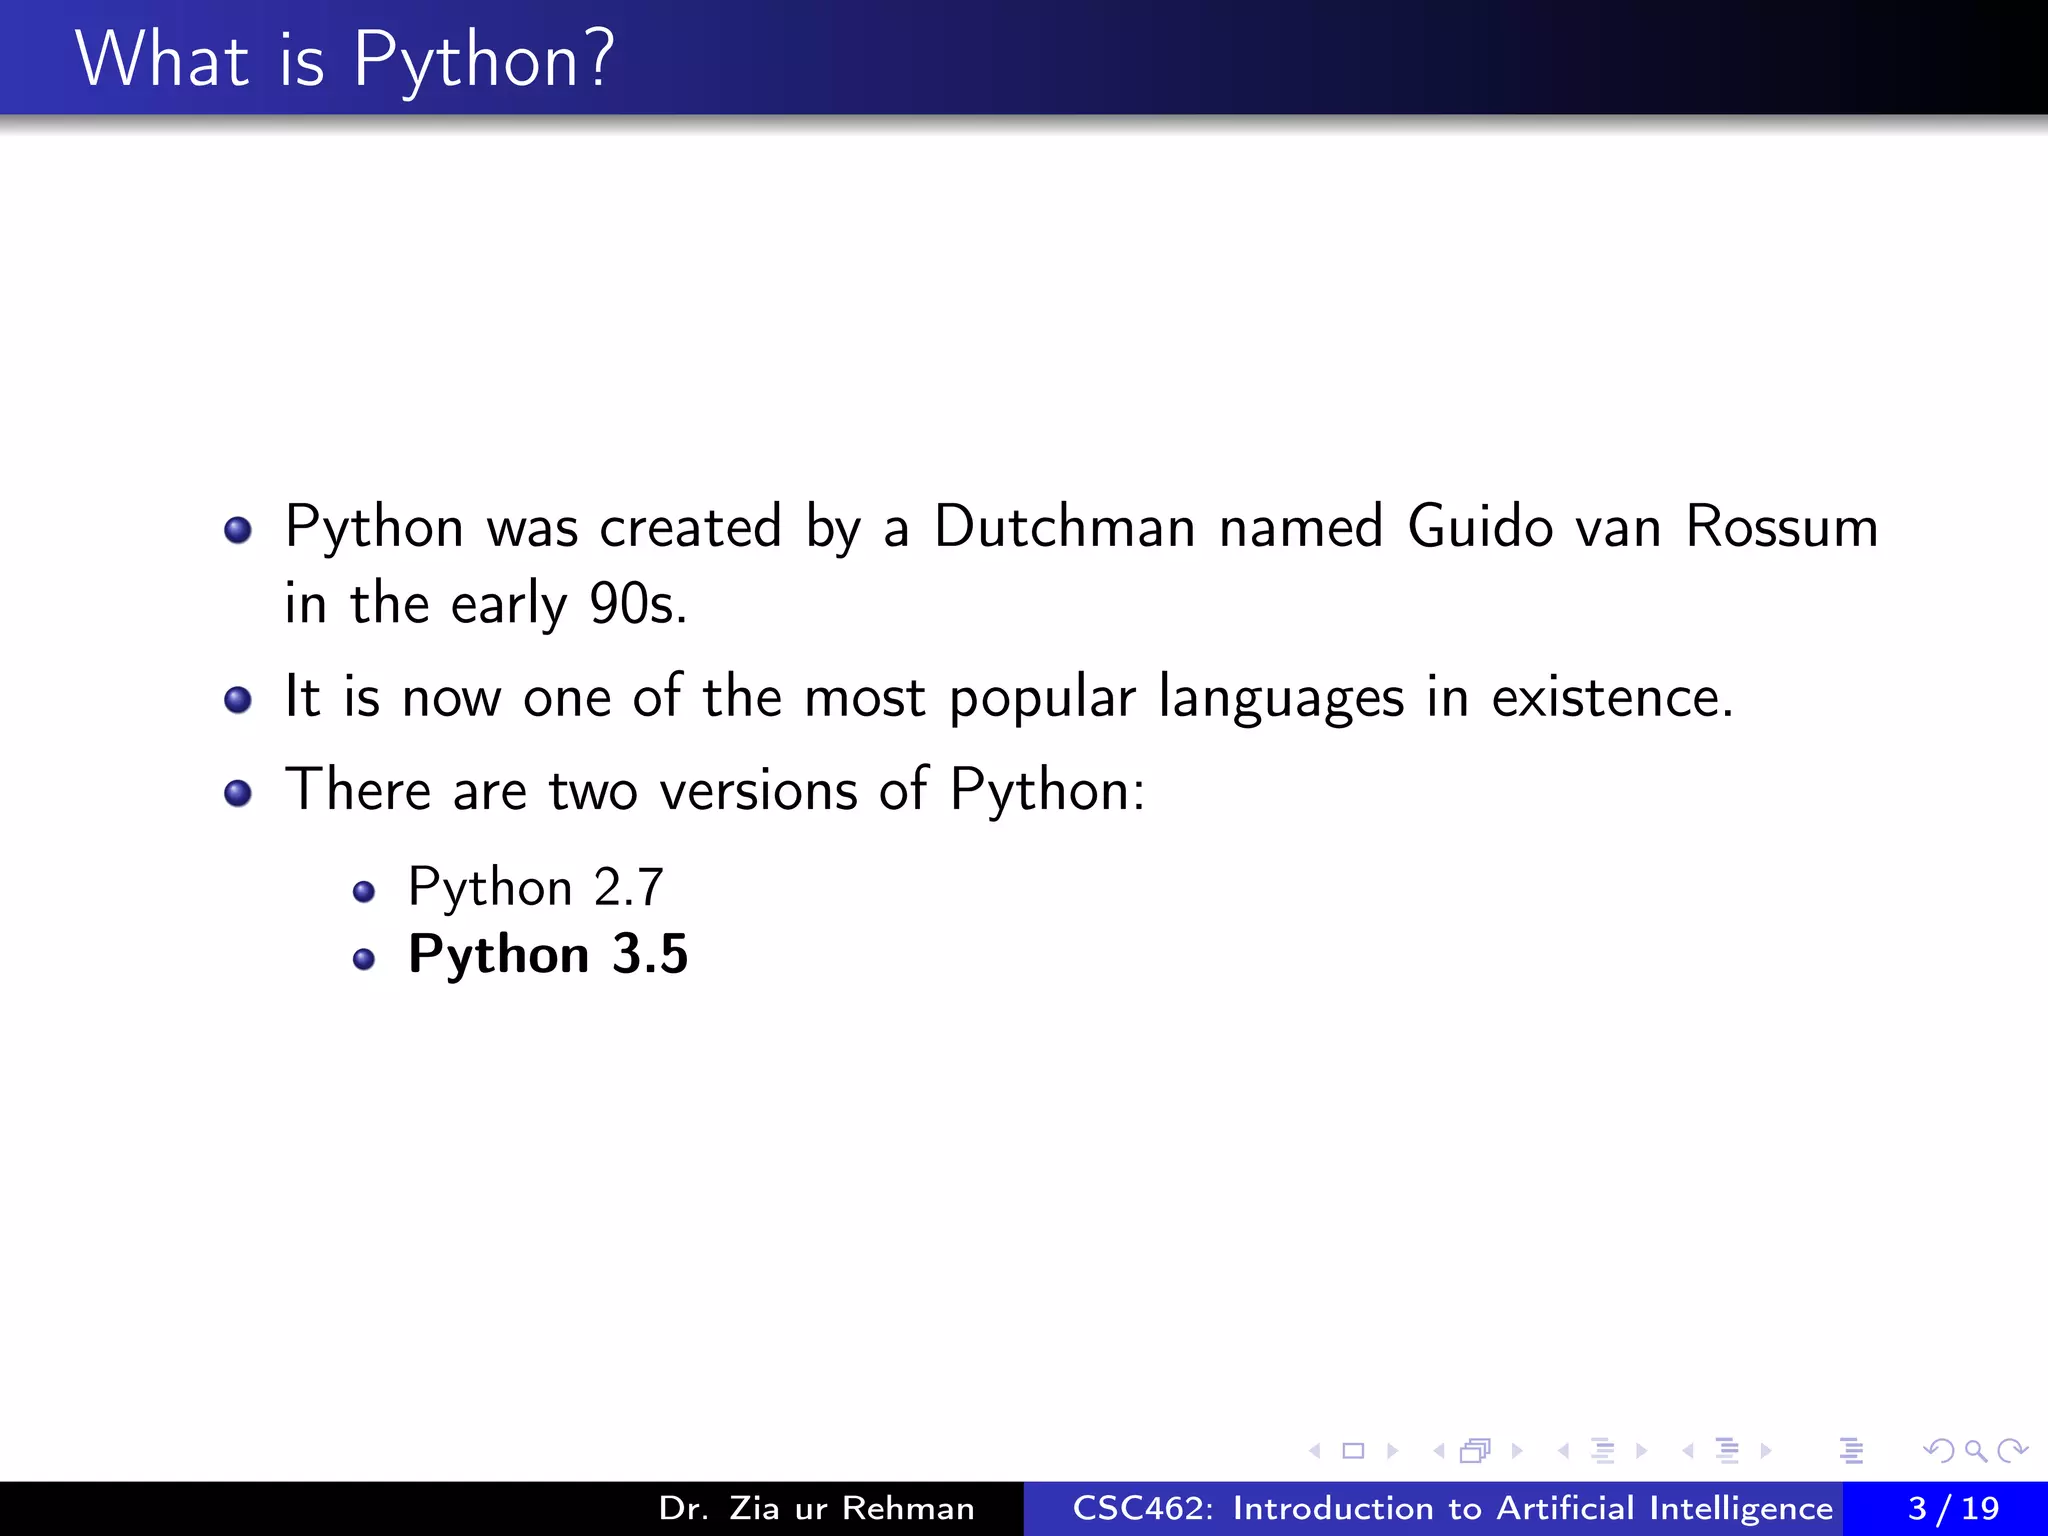This screenshot has height=1536, width=2048.
Task: Go to next slide arrow
Action: [x=1392, y=1451]
